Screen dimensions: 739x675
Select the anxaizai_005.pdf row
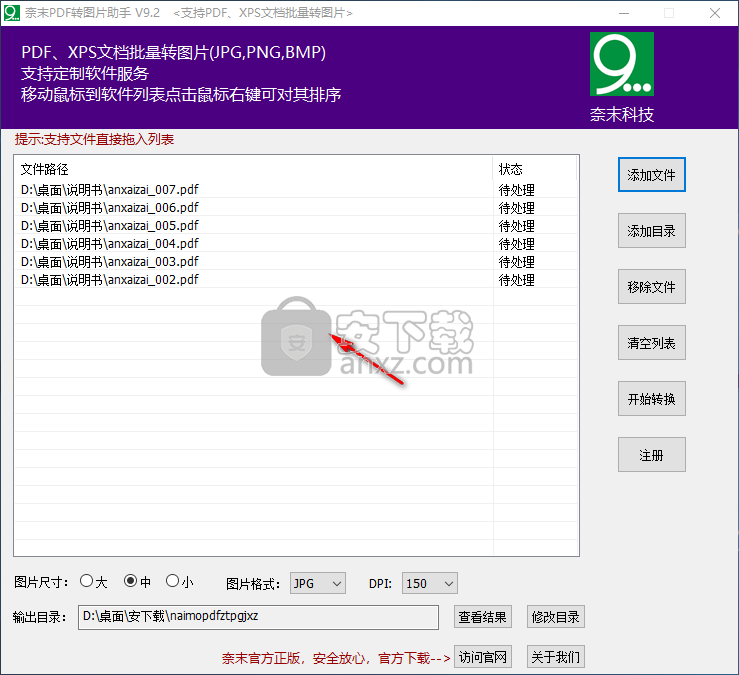296,226
